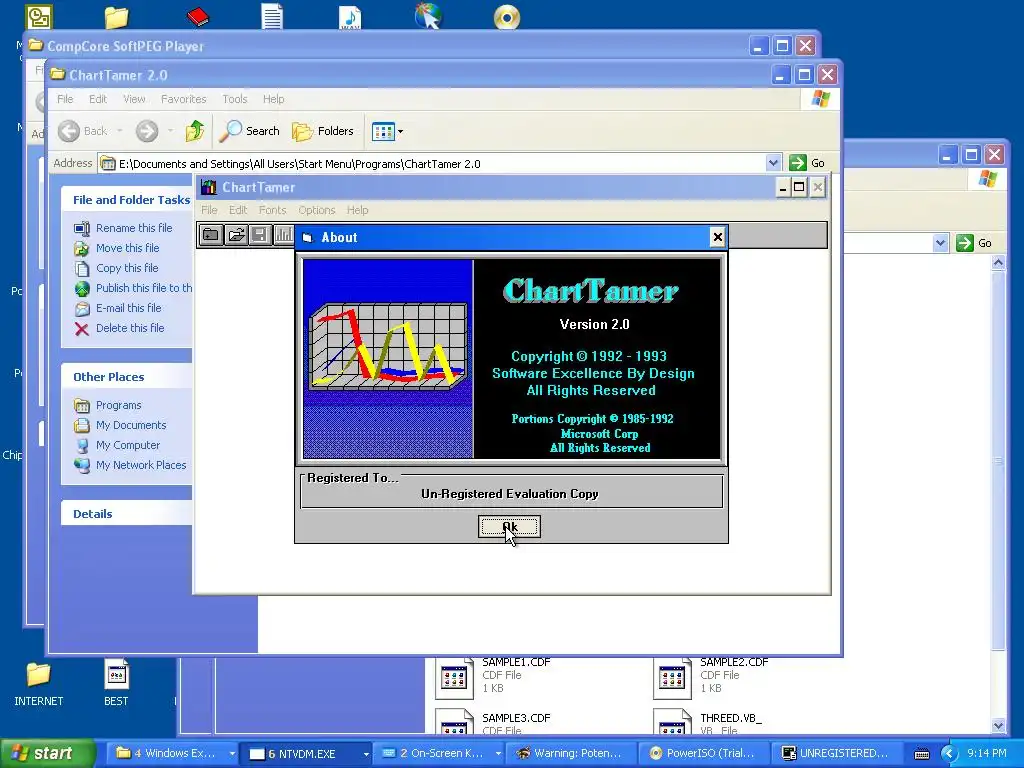1024x768 pixels.
Task: Click the globe with cursor desktop icon
Action: (428, 16)
